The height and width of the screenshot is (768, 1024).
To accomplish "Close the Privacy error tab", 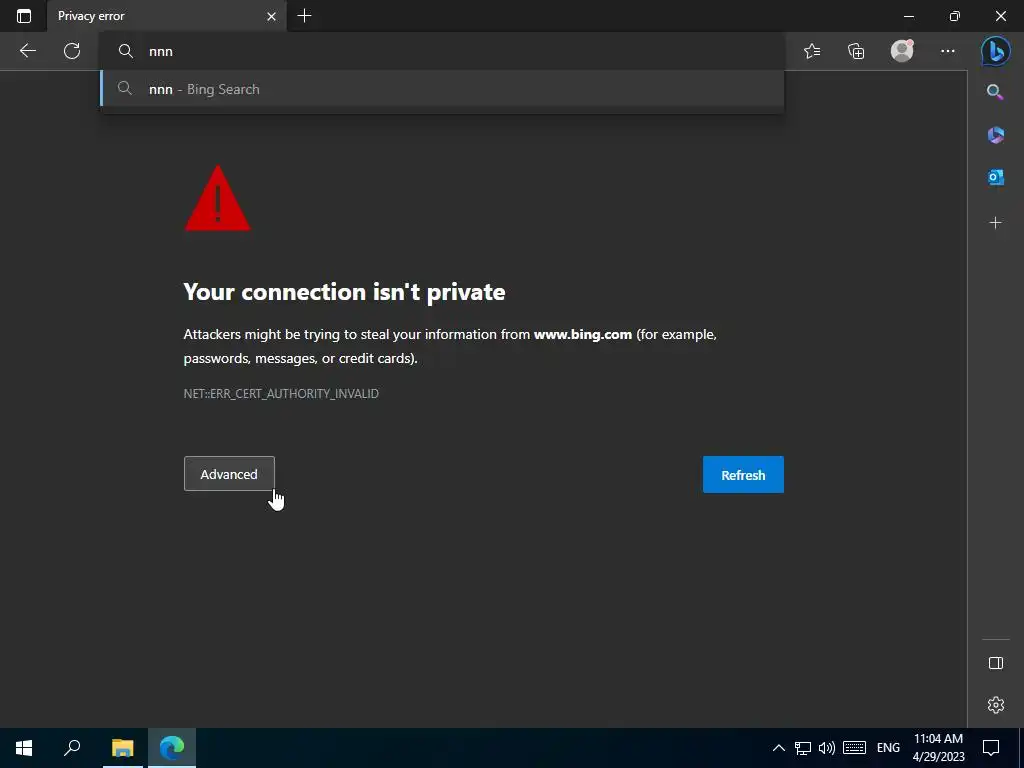I will 271,16.
